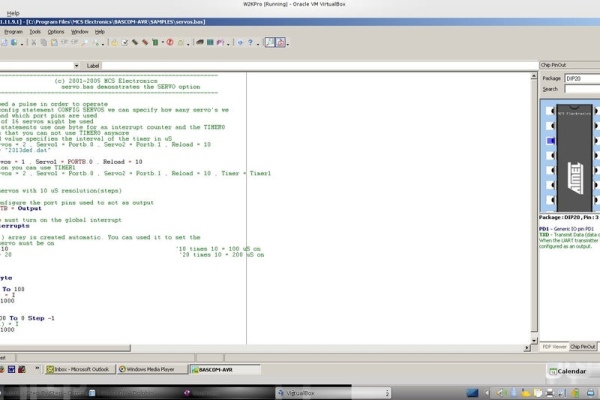Viewport: 600px width, 400px height.
Task: Click the blue globe web icon
Action: 240,42
